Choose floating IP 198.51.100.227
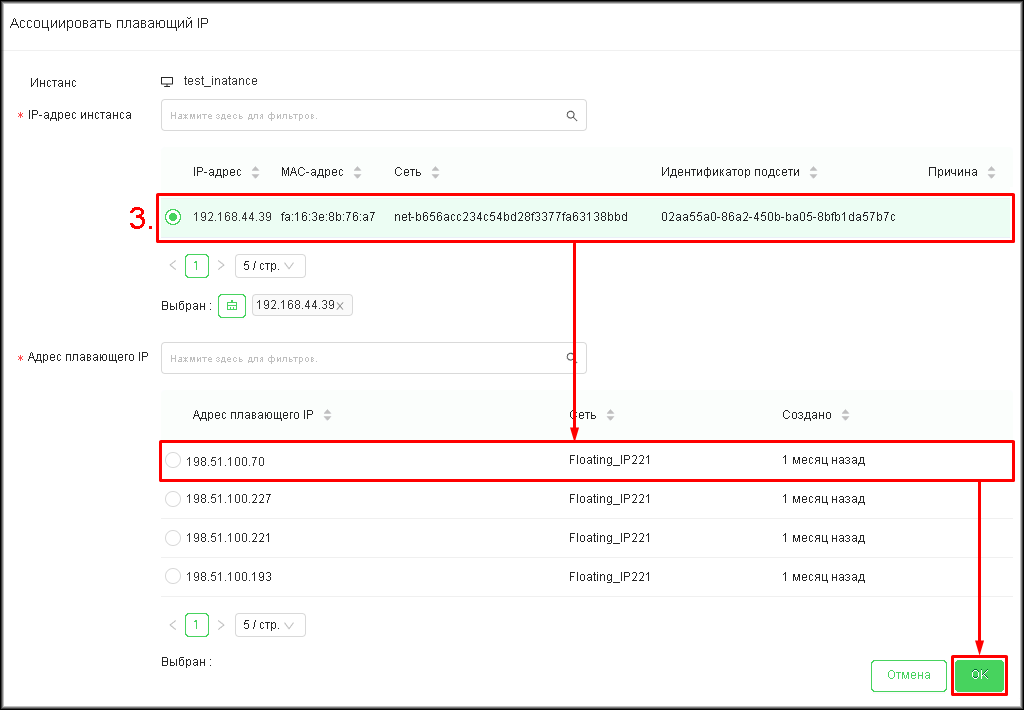 click(x=173, y=499)
